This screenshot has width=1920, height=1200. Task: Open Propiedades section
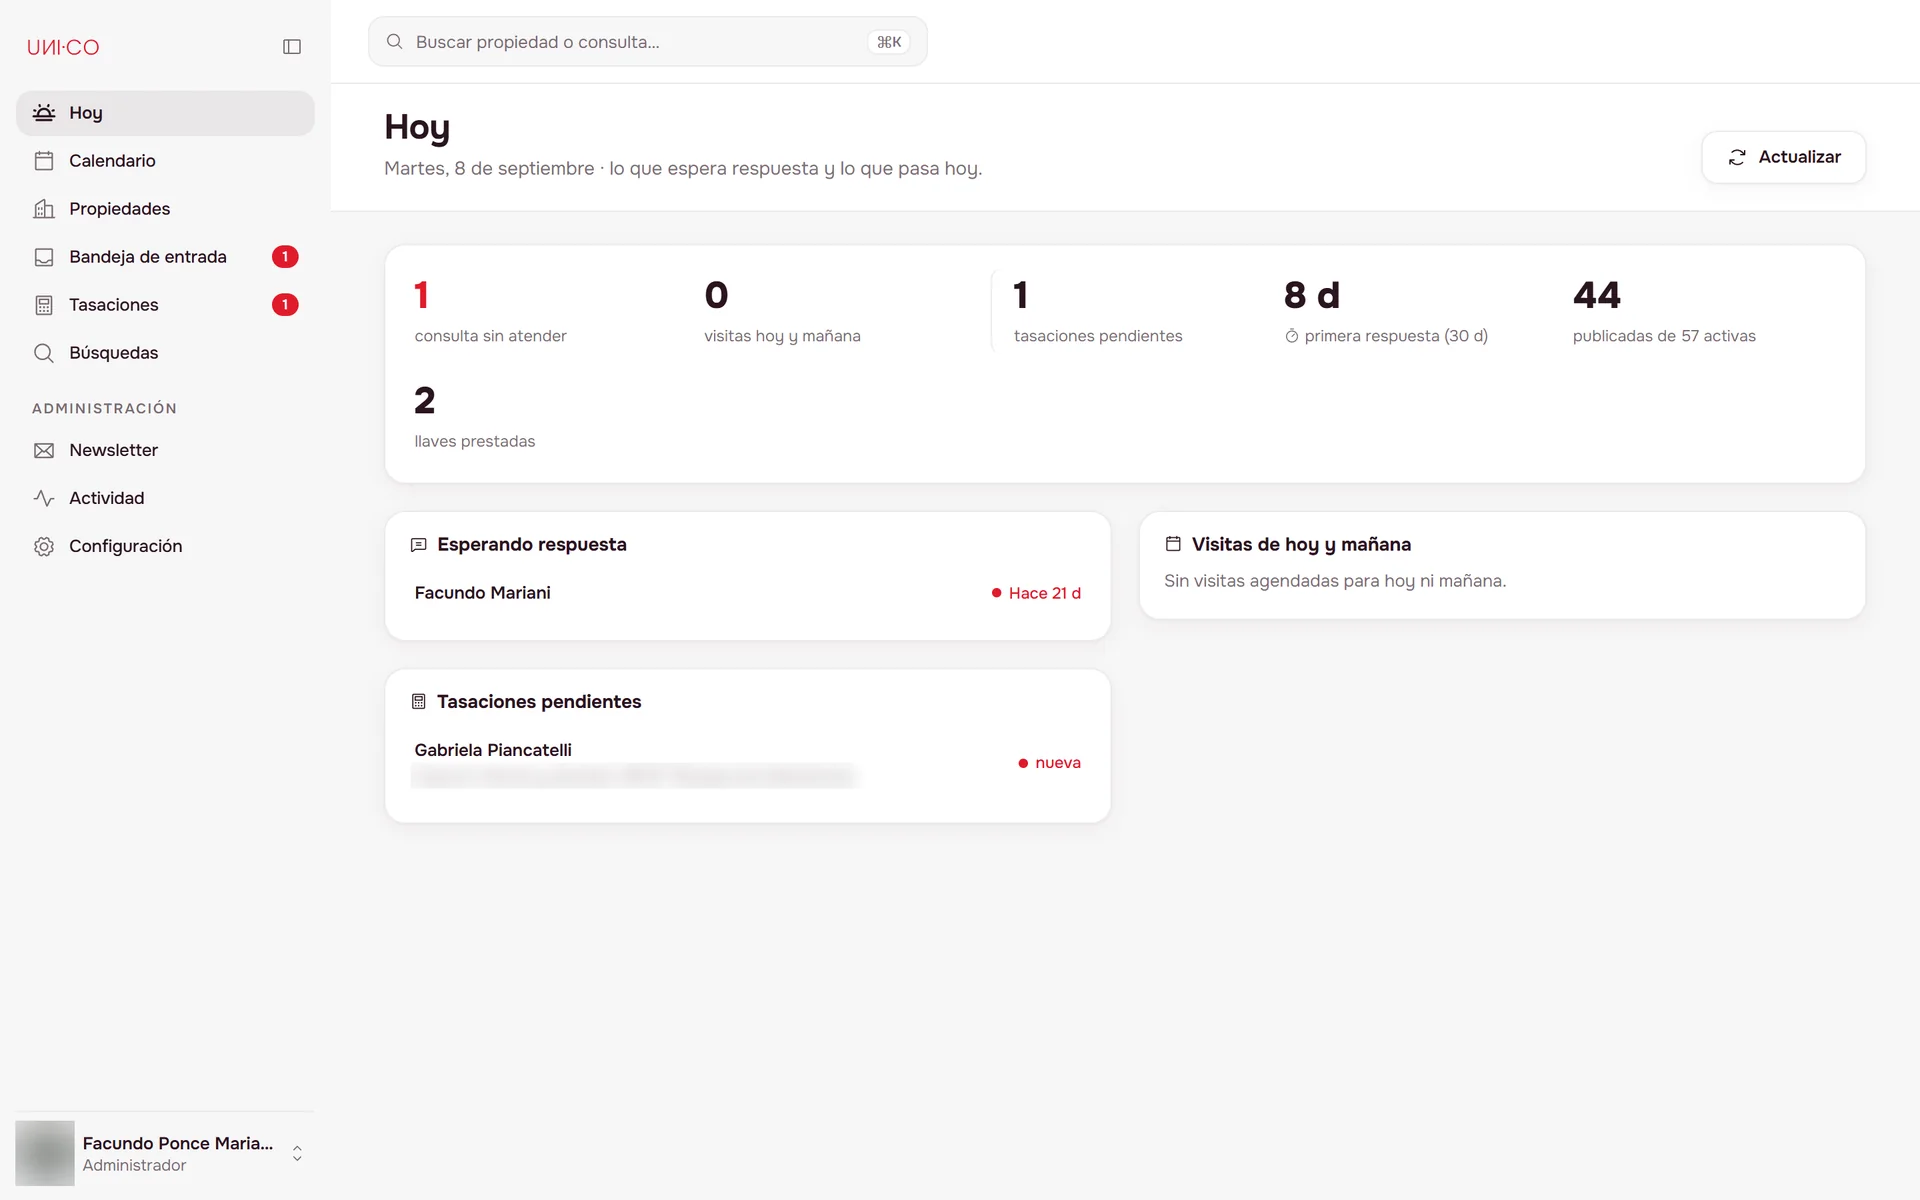pos(165,209)
